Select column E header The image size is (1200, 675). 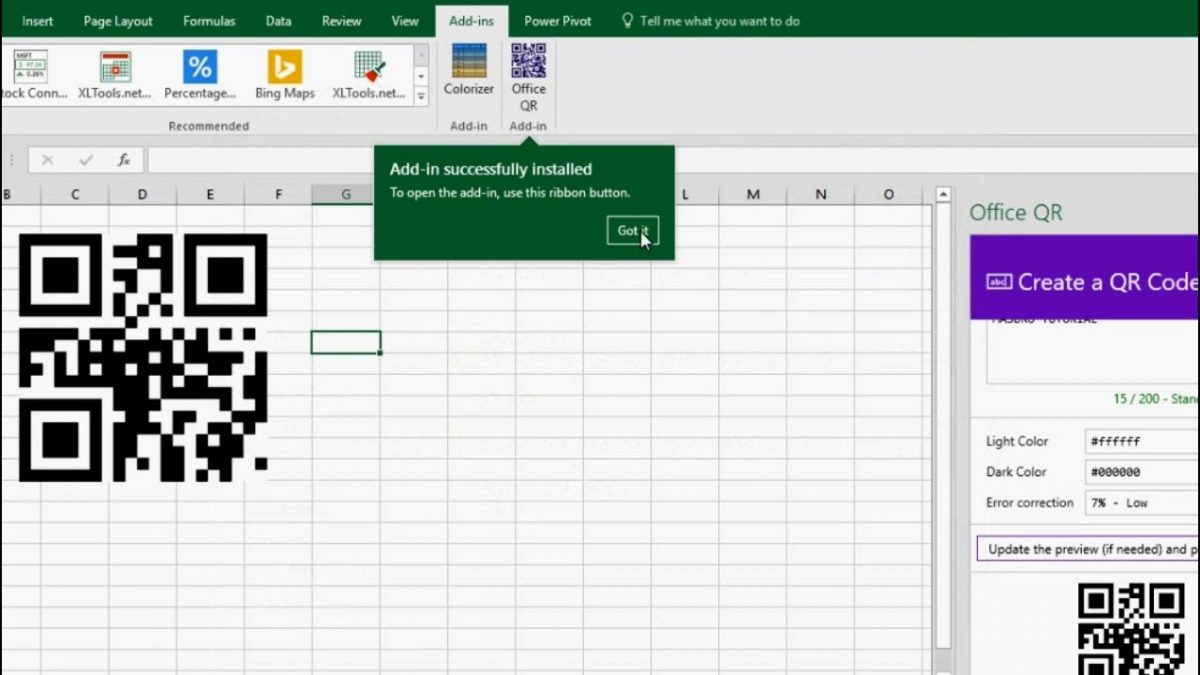(x=210, y=194)
